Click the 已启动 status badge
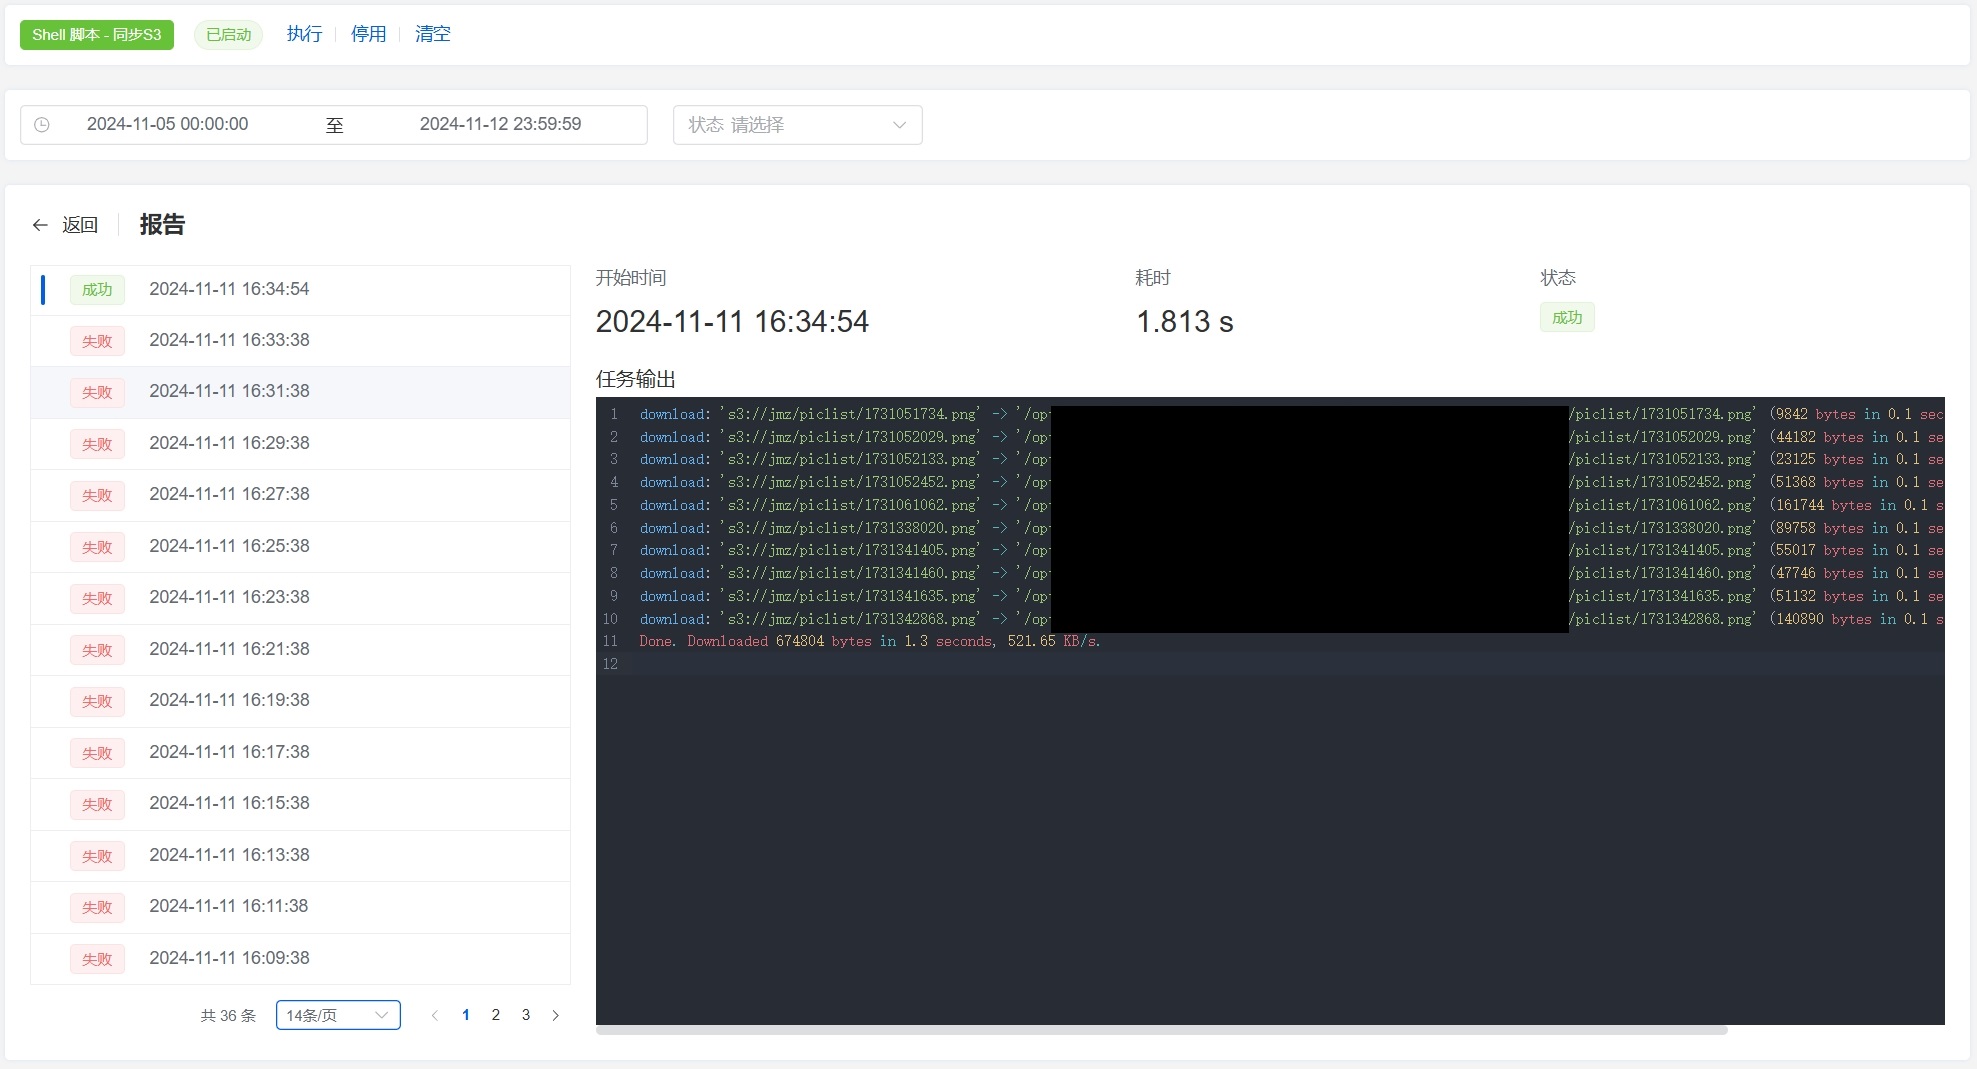Screen dimensions: 1977x1069 [x=228, y=35]
